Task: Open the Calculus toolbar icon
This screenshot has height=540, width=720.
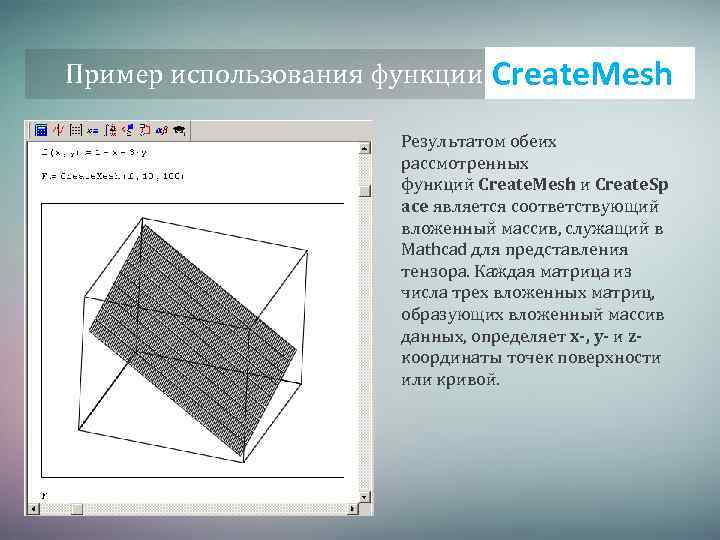Action: [x=110, y=130]
